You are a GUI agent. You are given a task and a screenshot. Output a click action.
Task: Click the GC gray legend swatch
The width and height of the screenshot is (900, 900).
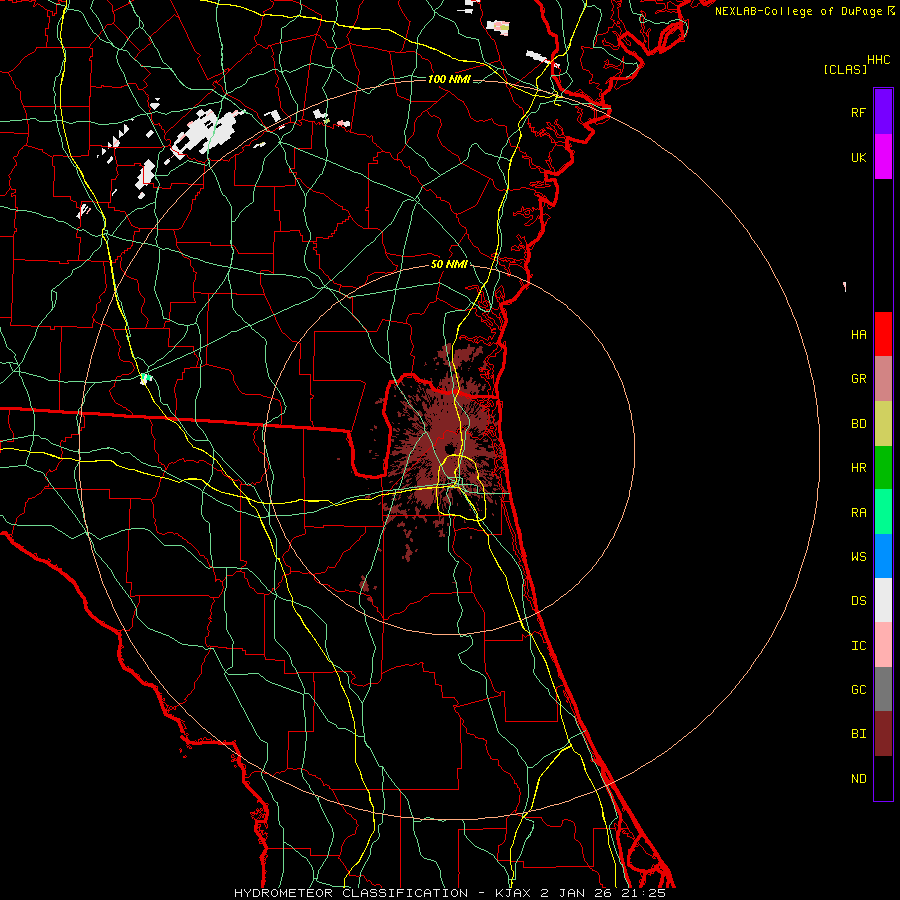pos(883,689)
